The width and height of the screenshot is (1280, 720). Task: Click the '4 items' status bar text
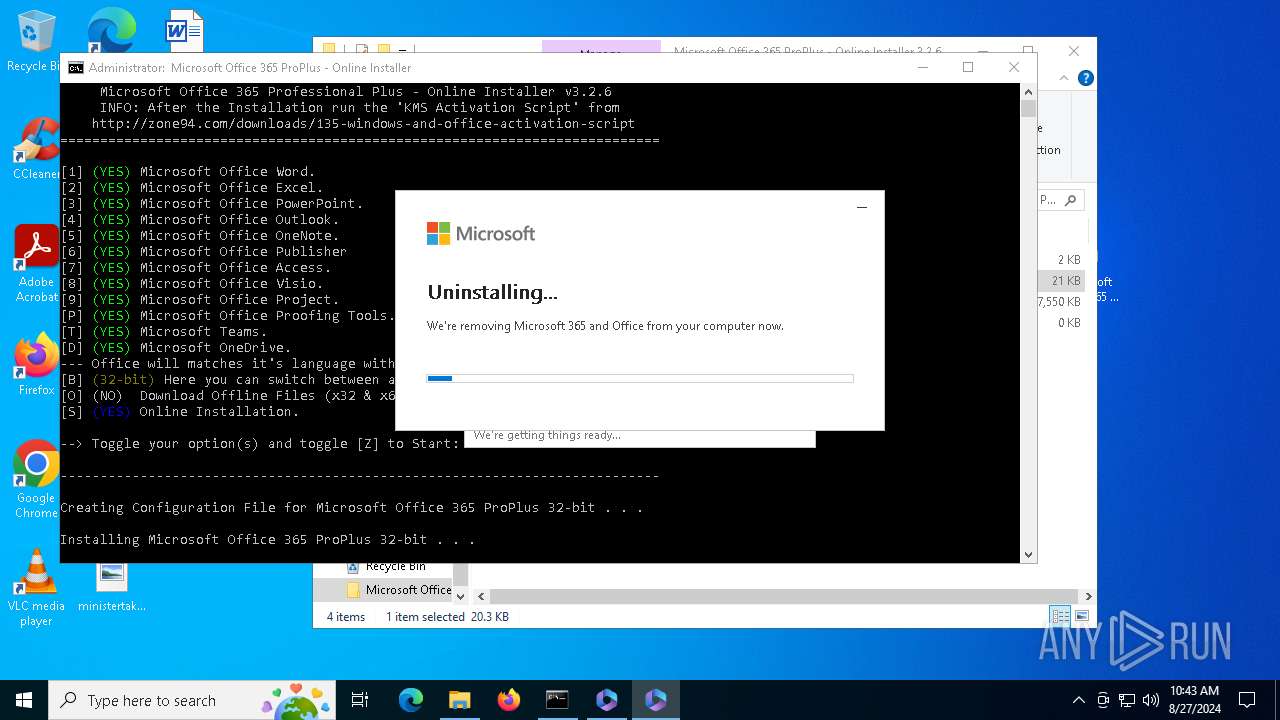click(x=346, y=617)
